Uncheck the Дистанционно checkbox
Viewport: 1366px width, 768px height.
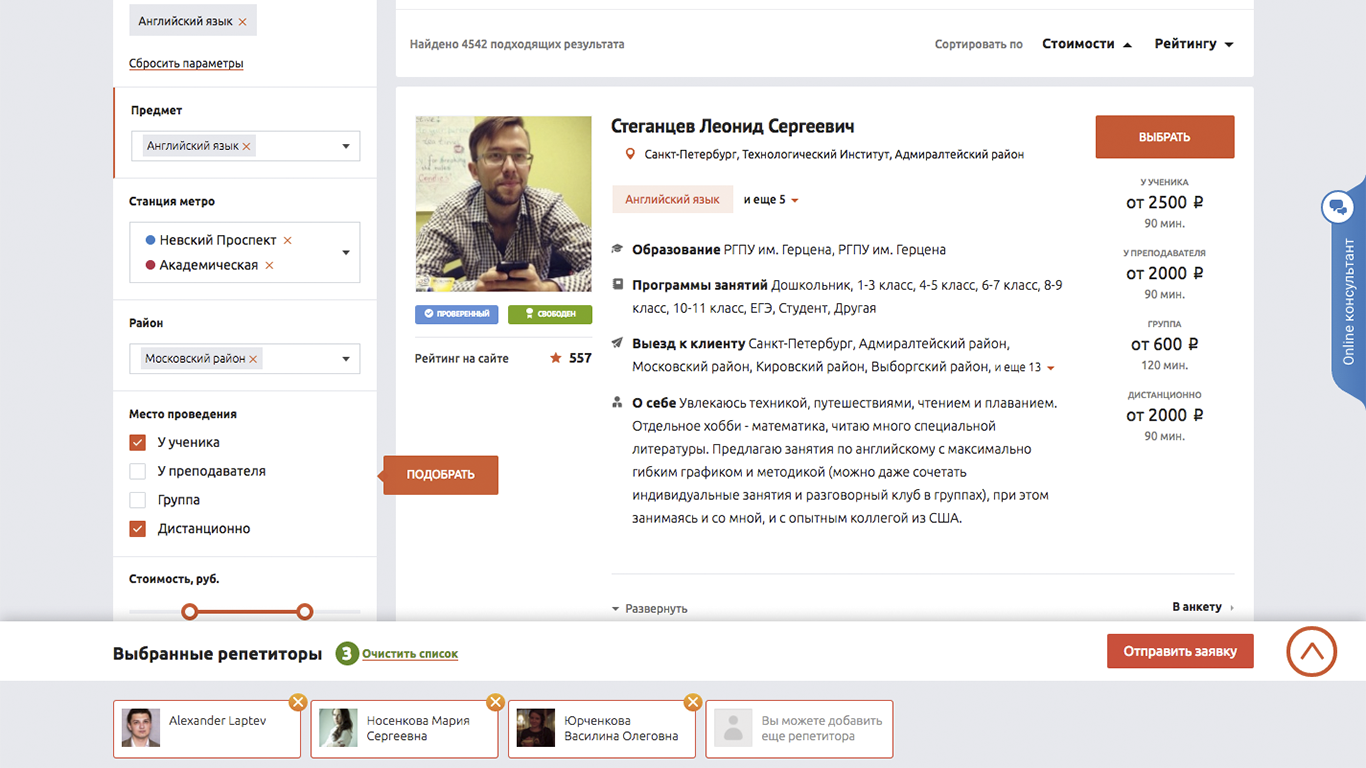pos(138,529)
